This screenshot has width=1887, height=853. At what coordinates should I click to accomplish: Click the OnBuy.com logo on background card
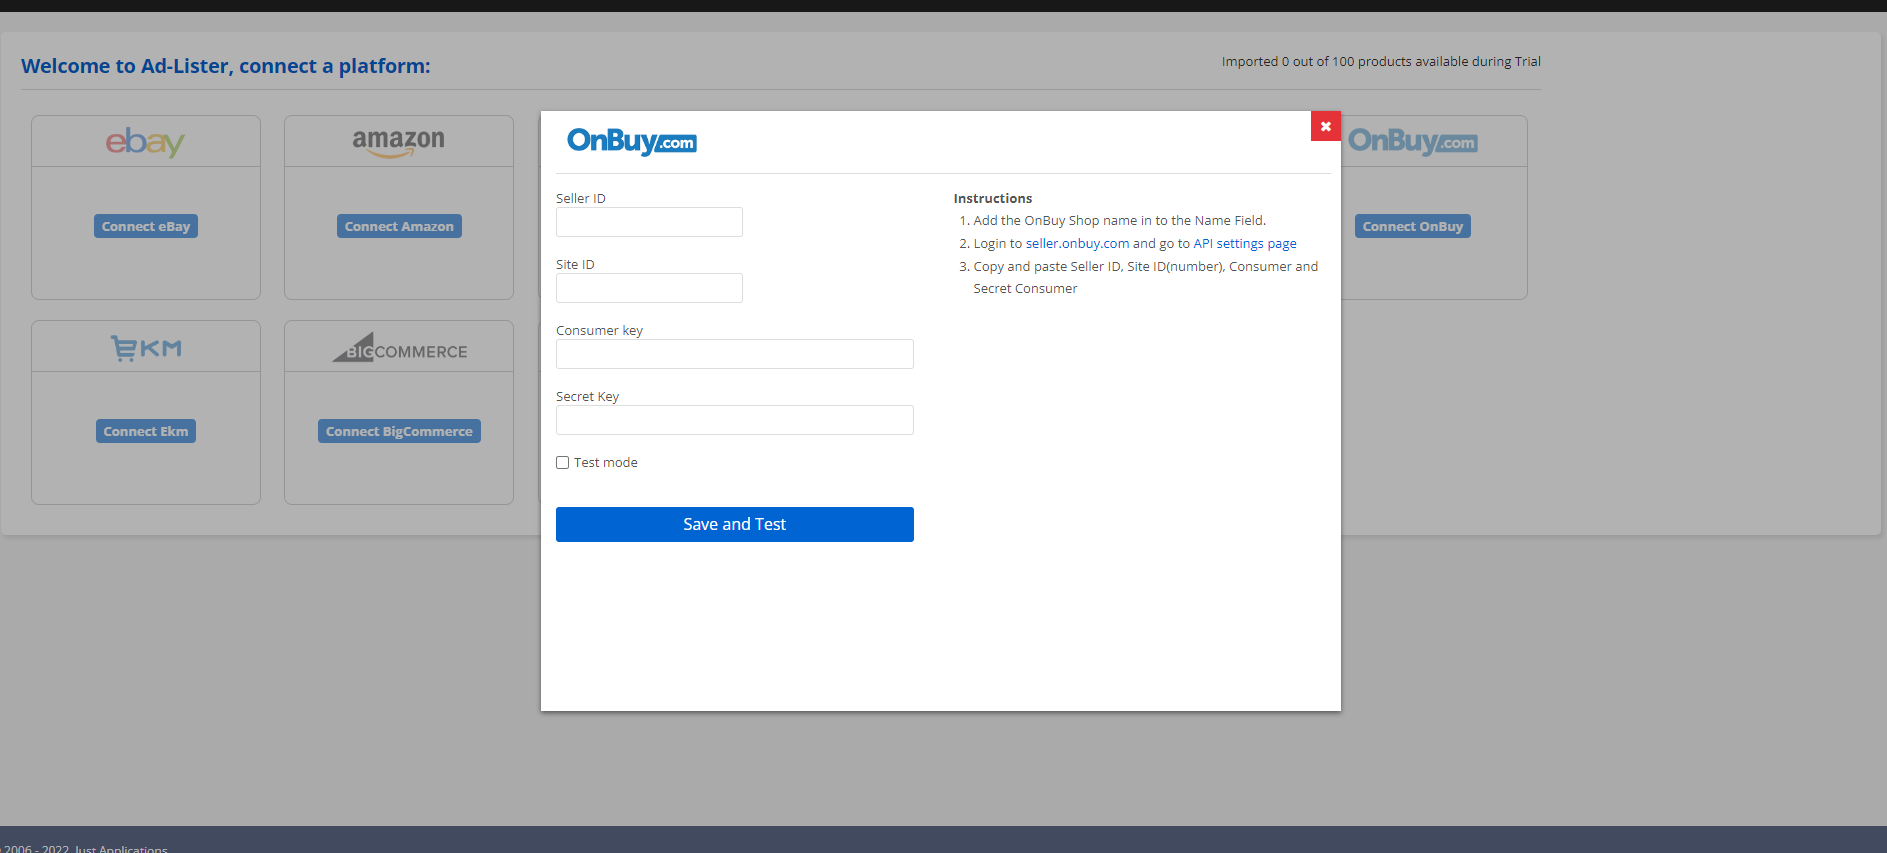(x=1412, y=141)
